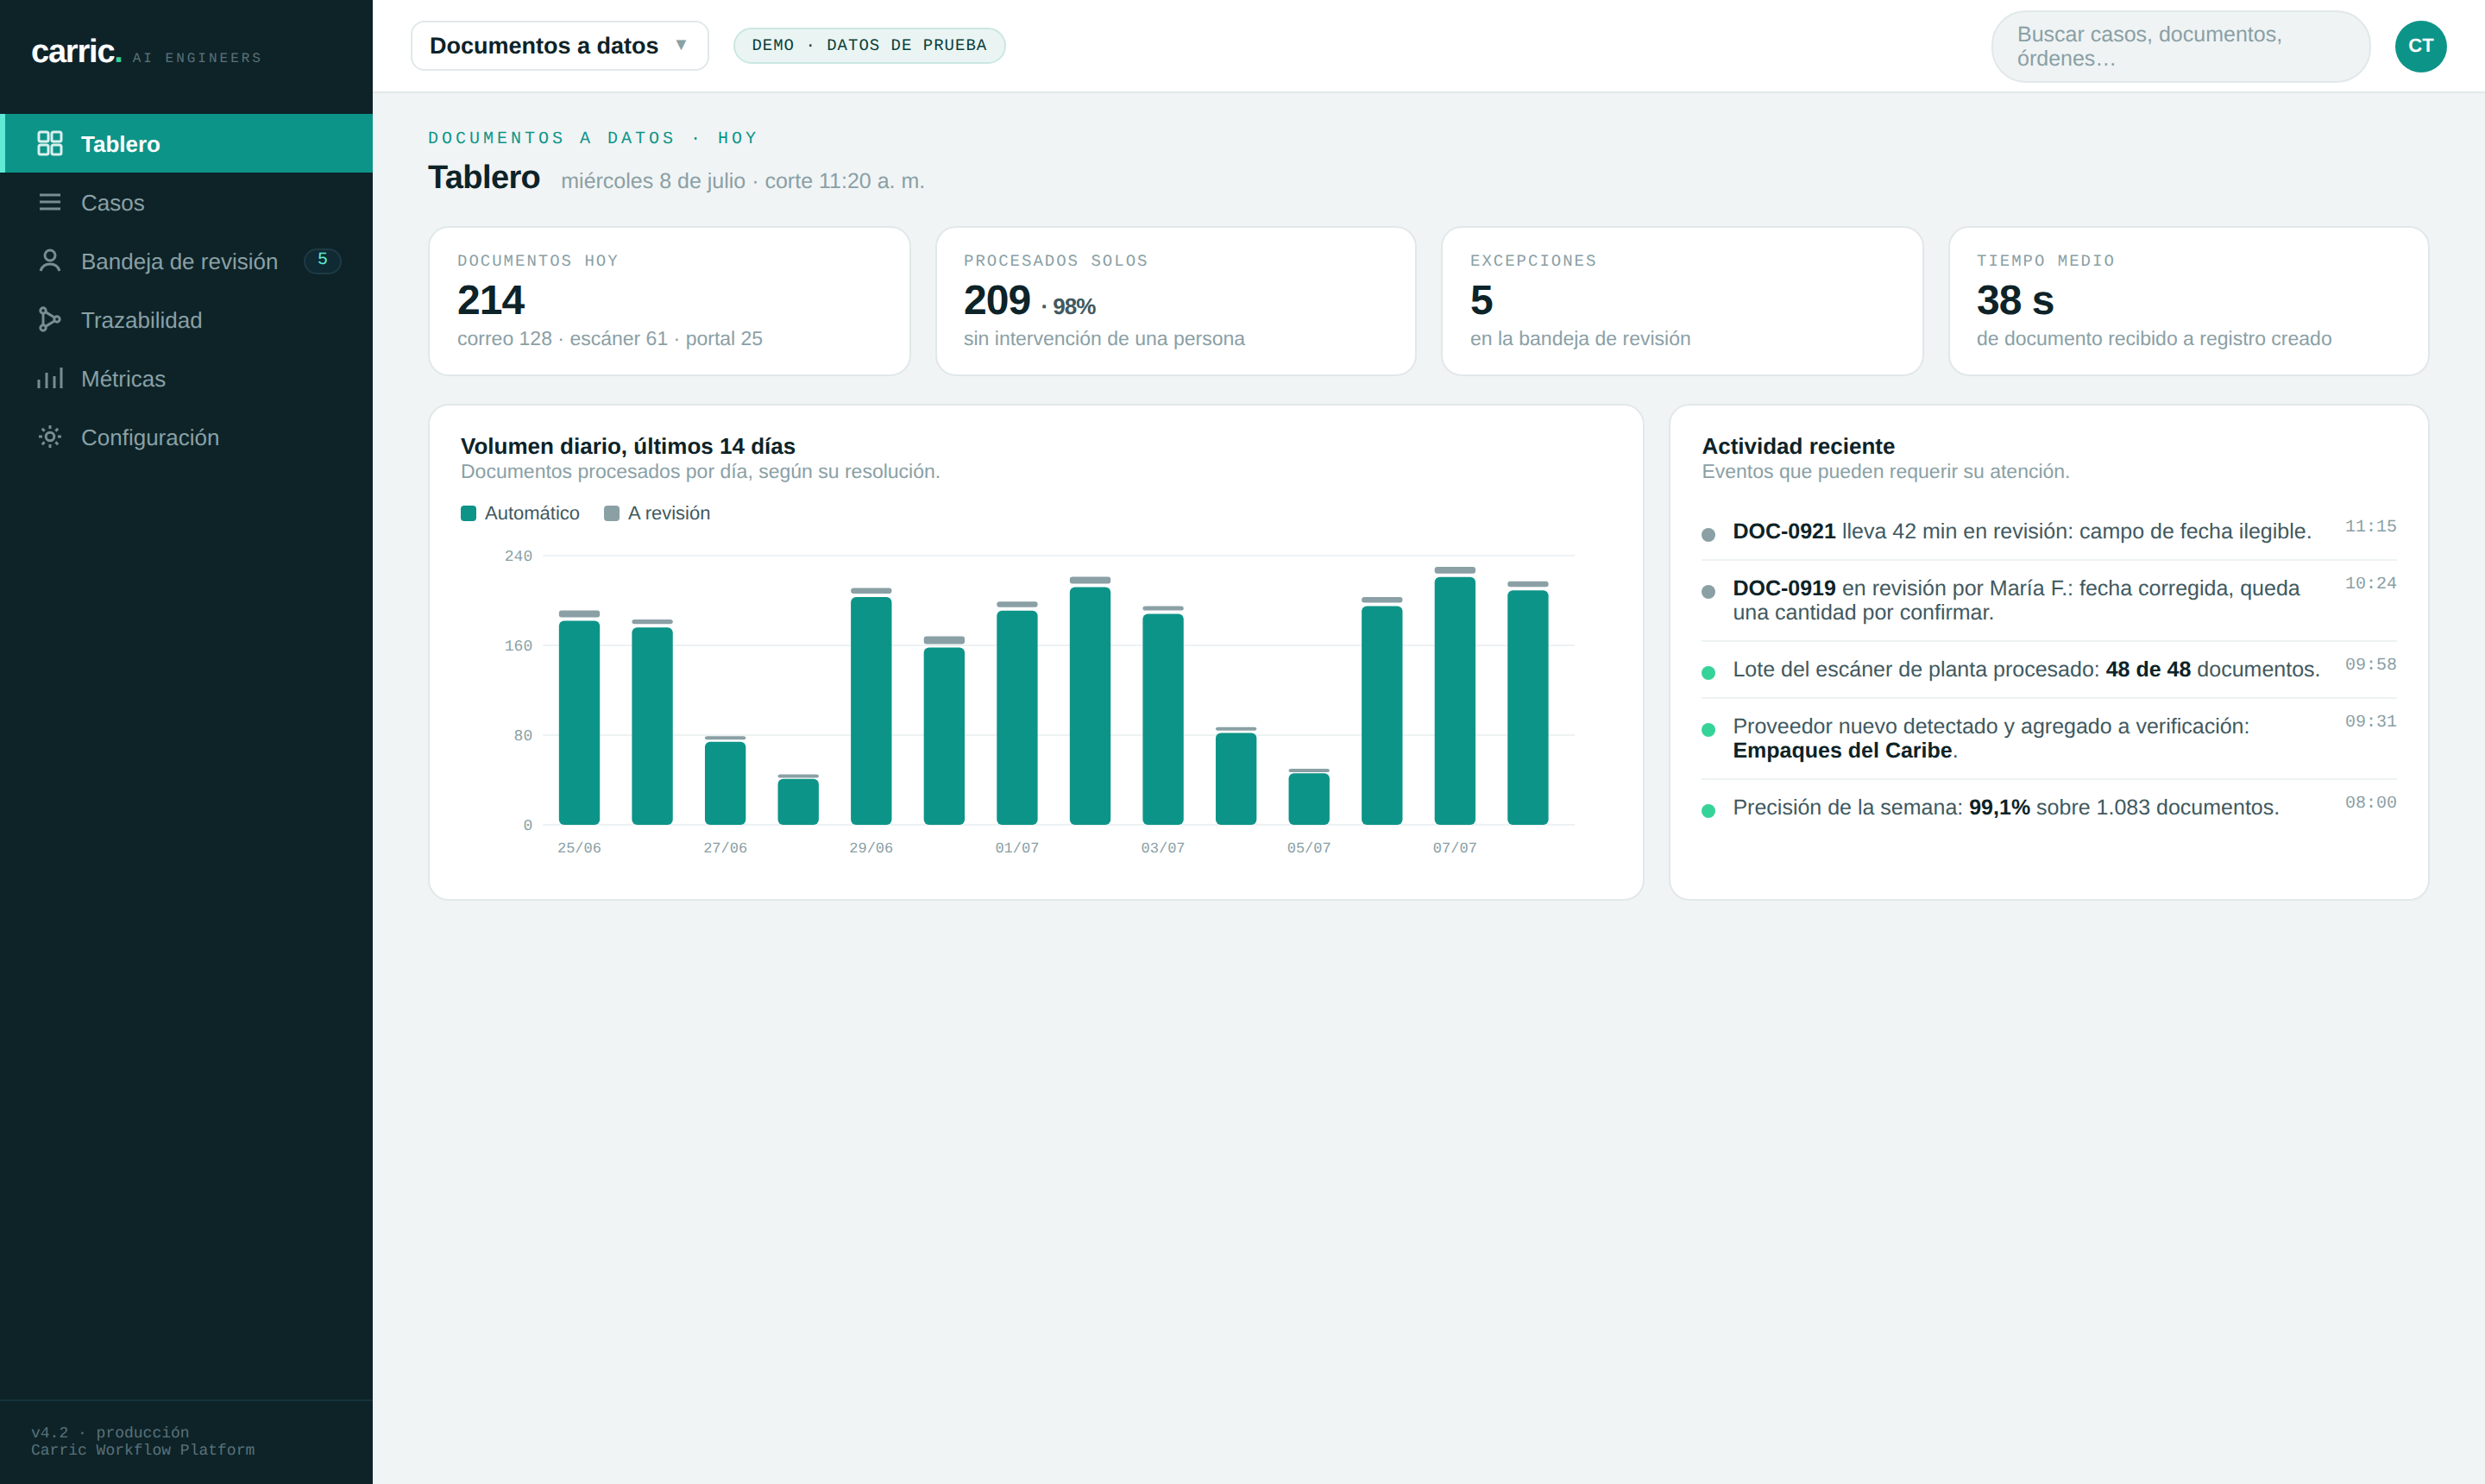Select Métricas in the sidebar
The width and height of the screenshot is (2485, 1484).
coord(186,379)
